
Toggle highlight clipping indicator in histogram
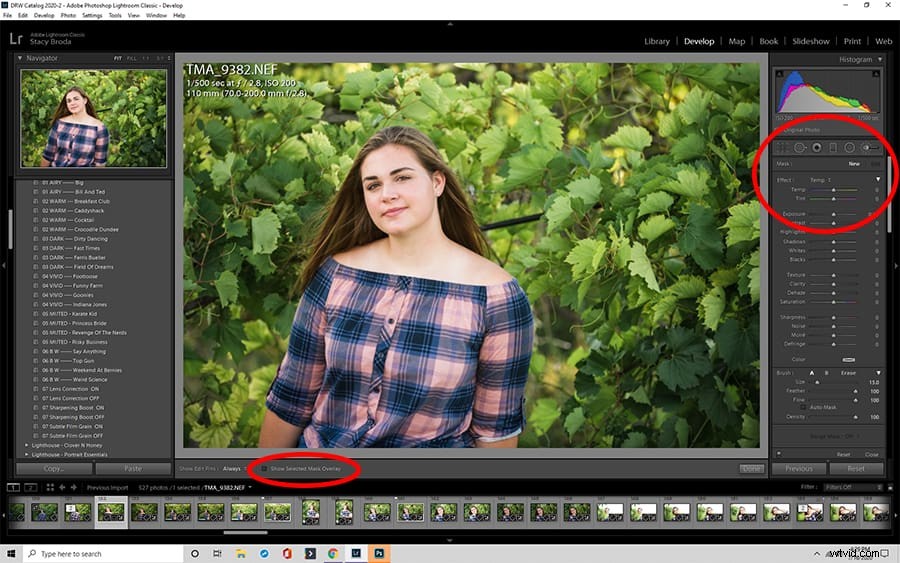876,74
